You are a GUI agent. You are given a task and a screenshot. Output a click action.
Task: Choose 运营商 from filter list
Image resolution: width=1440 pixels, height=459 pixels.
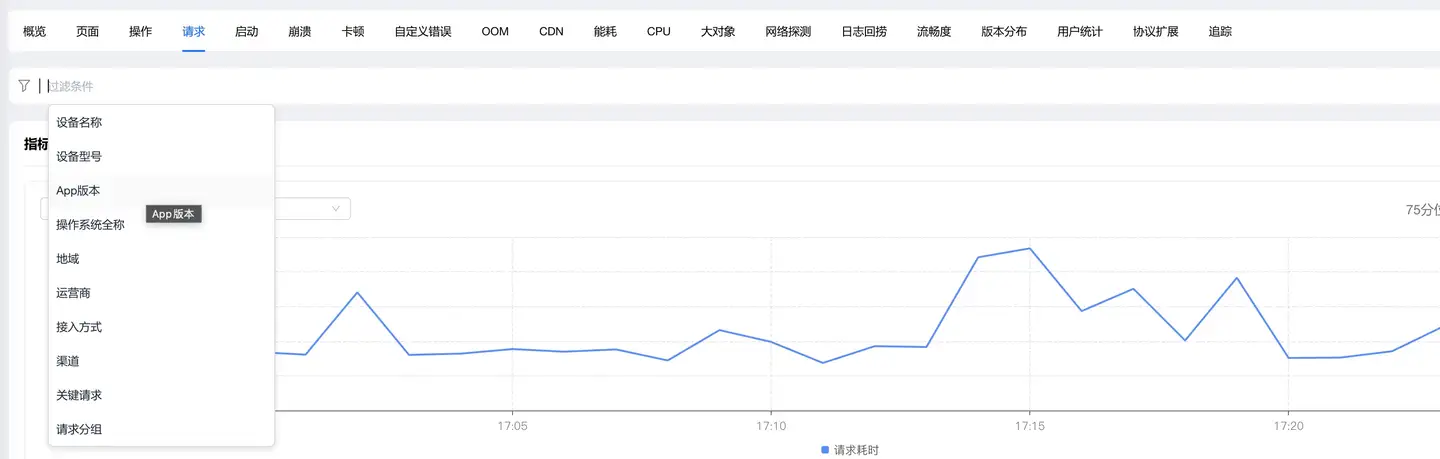(x=73, y=293)
